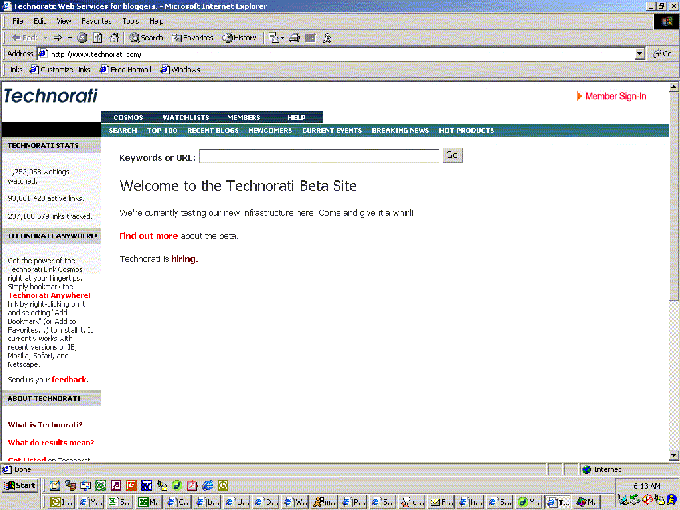Click the Go button beside the address bar

point(662,54)
